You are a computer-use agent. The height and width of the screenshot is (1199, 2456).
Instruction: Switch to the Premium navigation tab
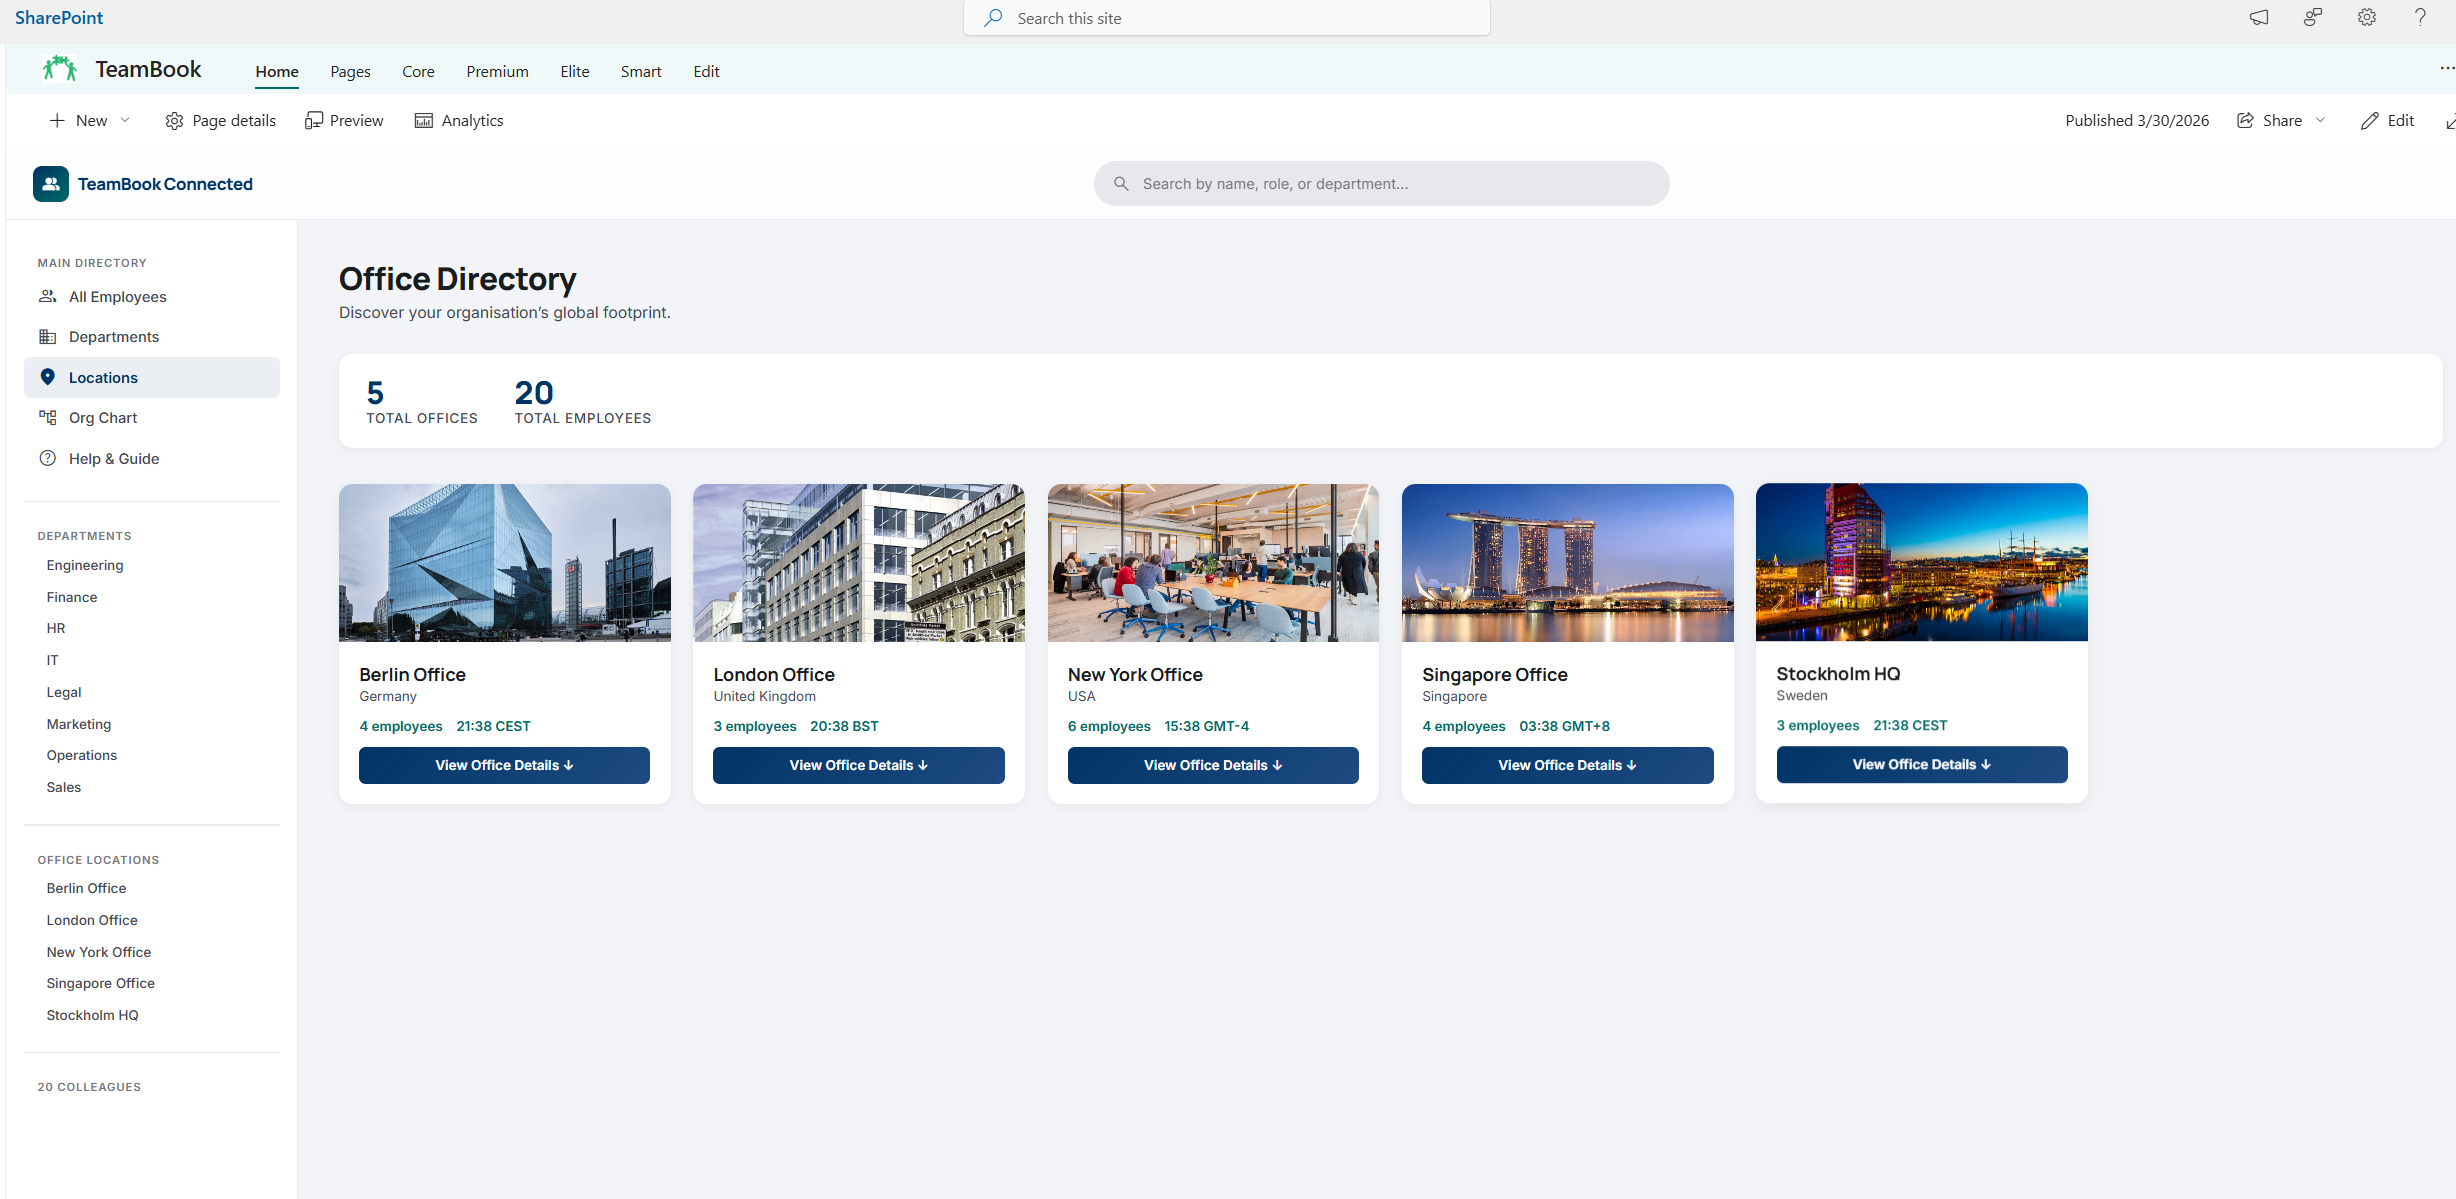497,72
